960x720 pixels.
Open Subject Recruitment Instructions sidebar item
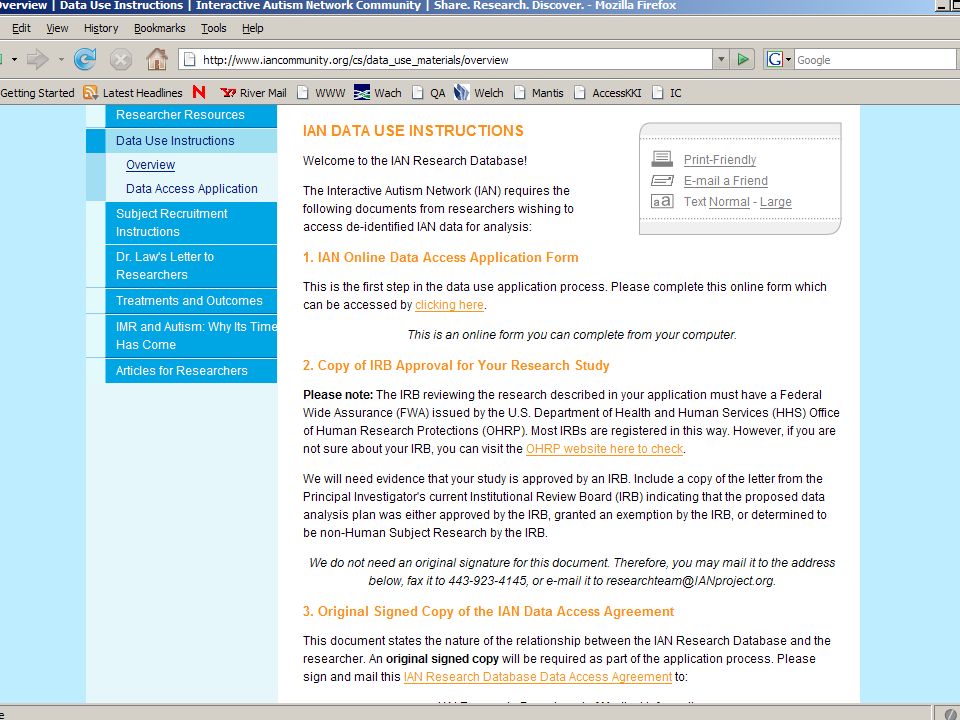(191, 223)
